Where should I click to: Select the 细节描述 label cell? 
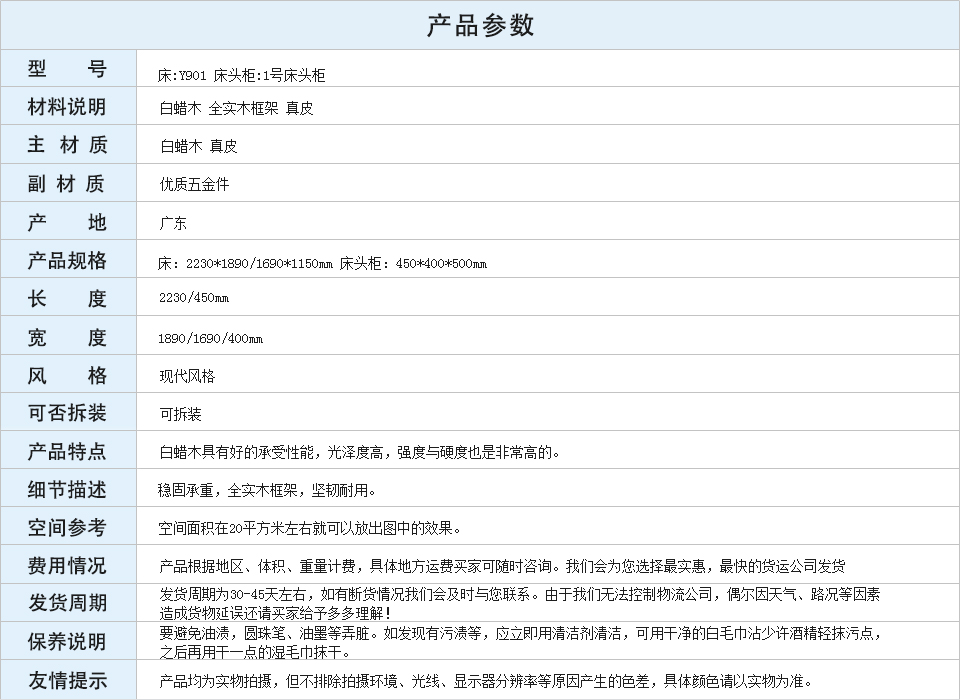(67, 489)
